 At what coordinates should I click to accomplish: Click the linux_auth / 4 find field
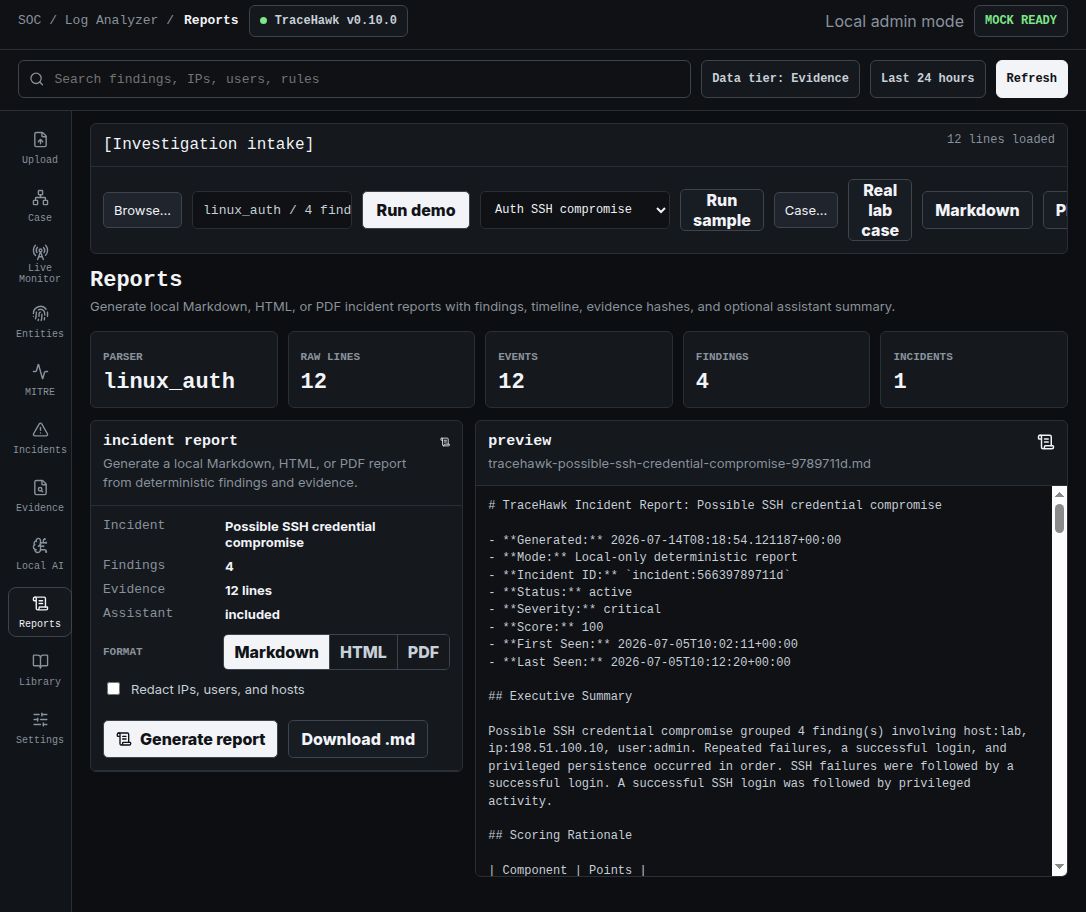click(x=272, y=210)
